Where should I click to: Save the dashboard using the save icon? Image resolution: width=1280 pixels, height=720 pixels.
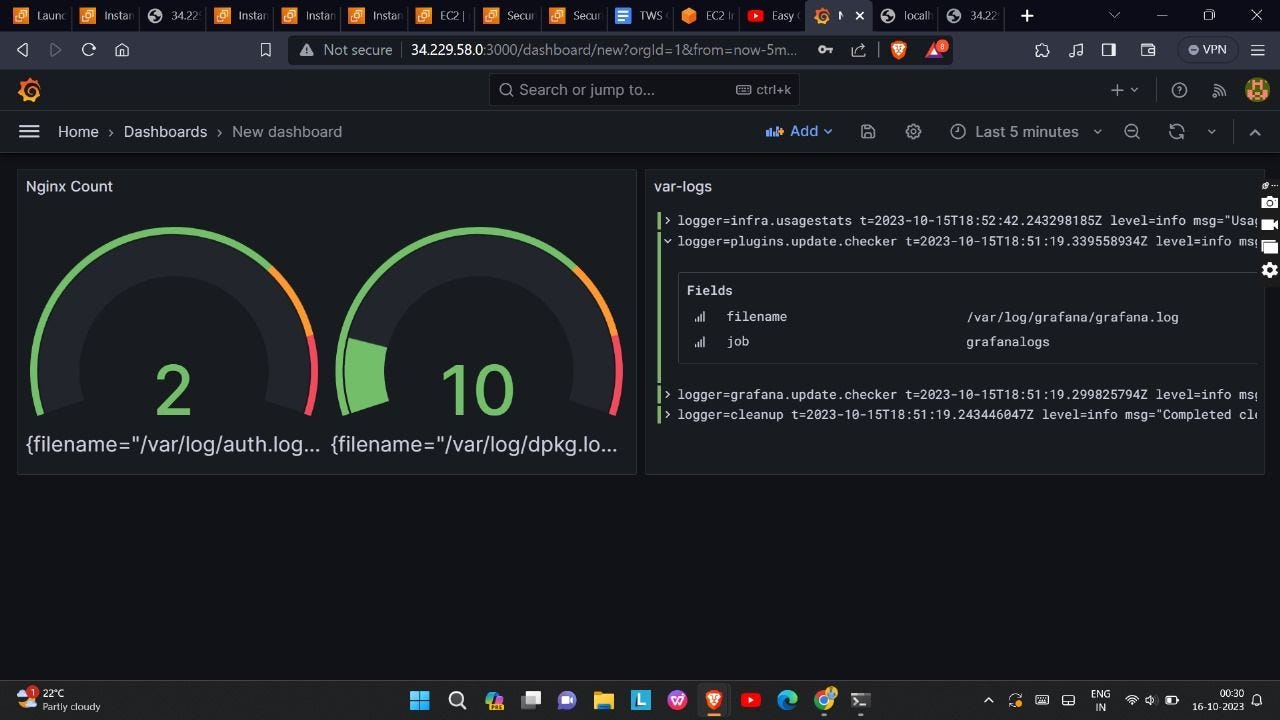867,131
